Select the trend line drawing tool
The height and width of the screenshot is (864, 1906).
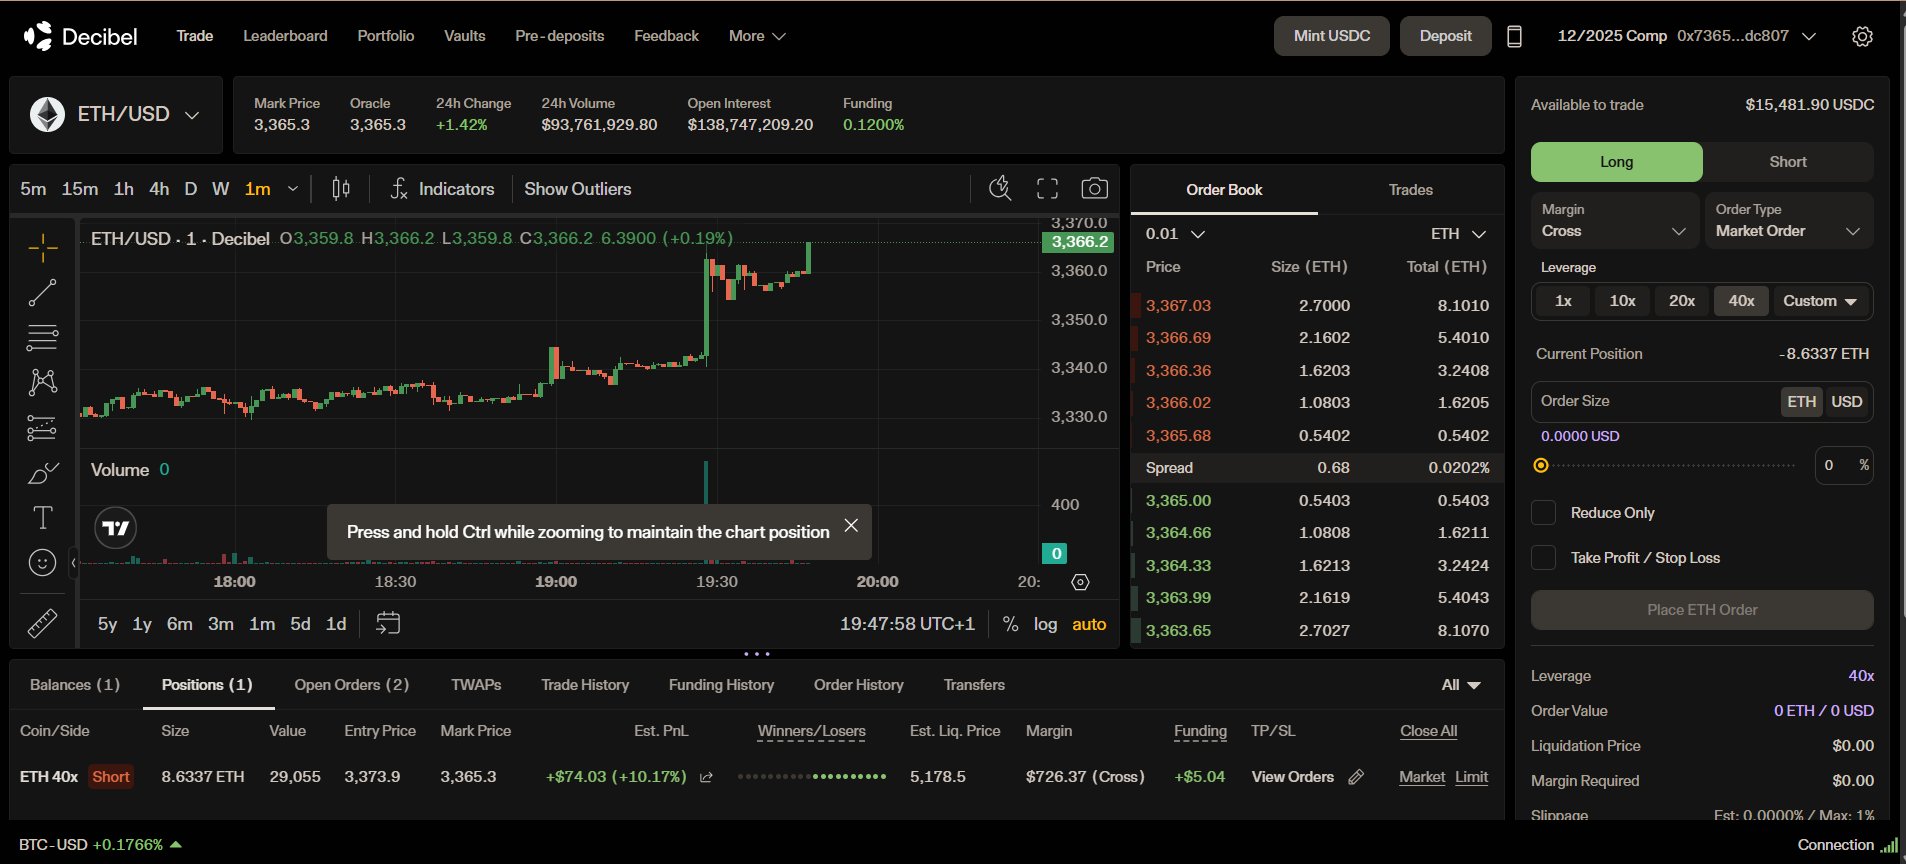(x=42, y=292)
